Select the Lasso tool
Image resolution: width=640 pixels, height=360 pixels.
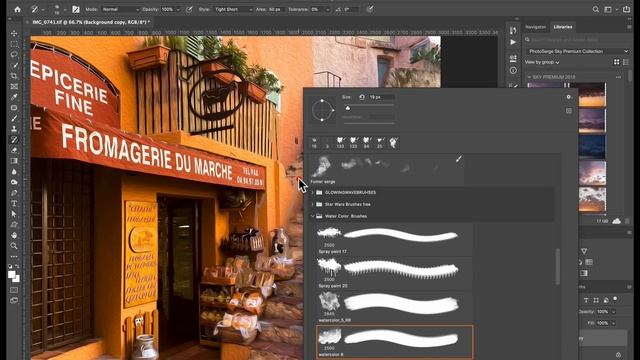coord(14,55)
